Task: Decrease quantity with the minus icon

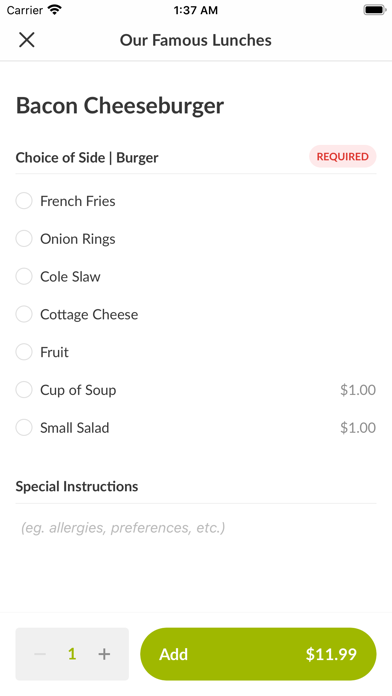Action: 40,654
